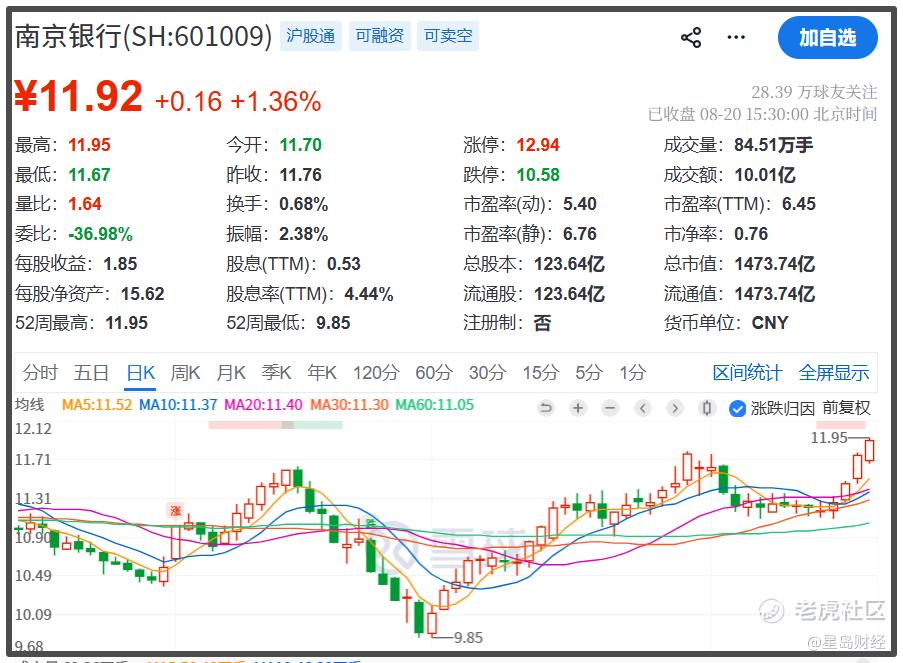903x663 pixels.
Task: Click the MA30:11.30 indicator label
Action: point(349,405)
